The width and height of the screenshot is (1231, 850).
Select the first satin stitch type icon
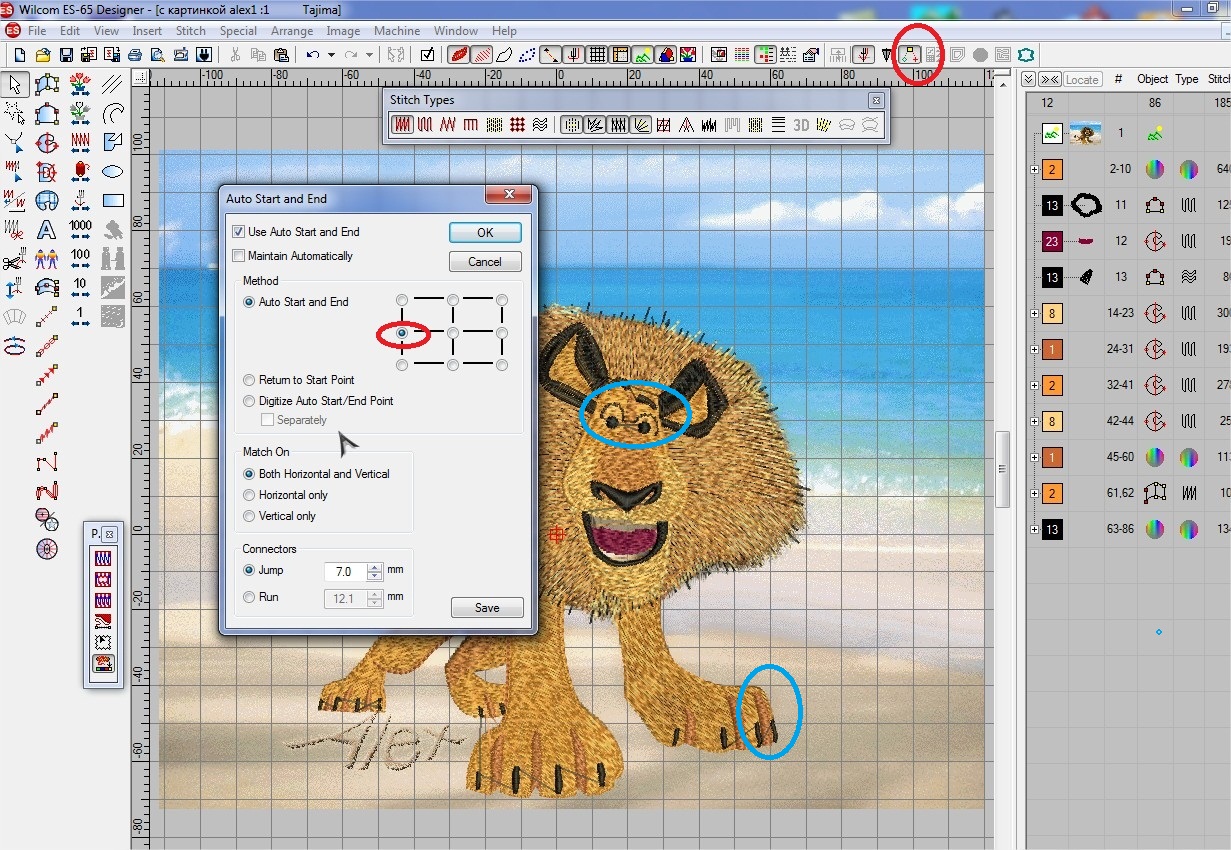tap(402, 125)
